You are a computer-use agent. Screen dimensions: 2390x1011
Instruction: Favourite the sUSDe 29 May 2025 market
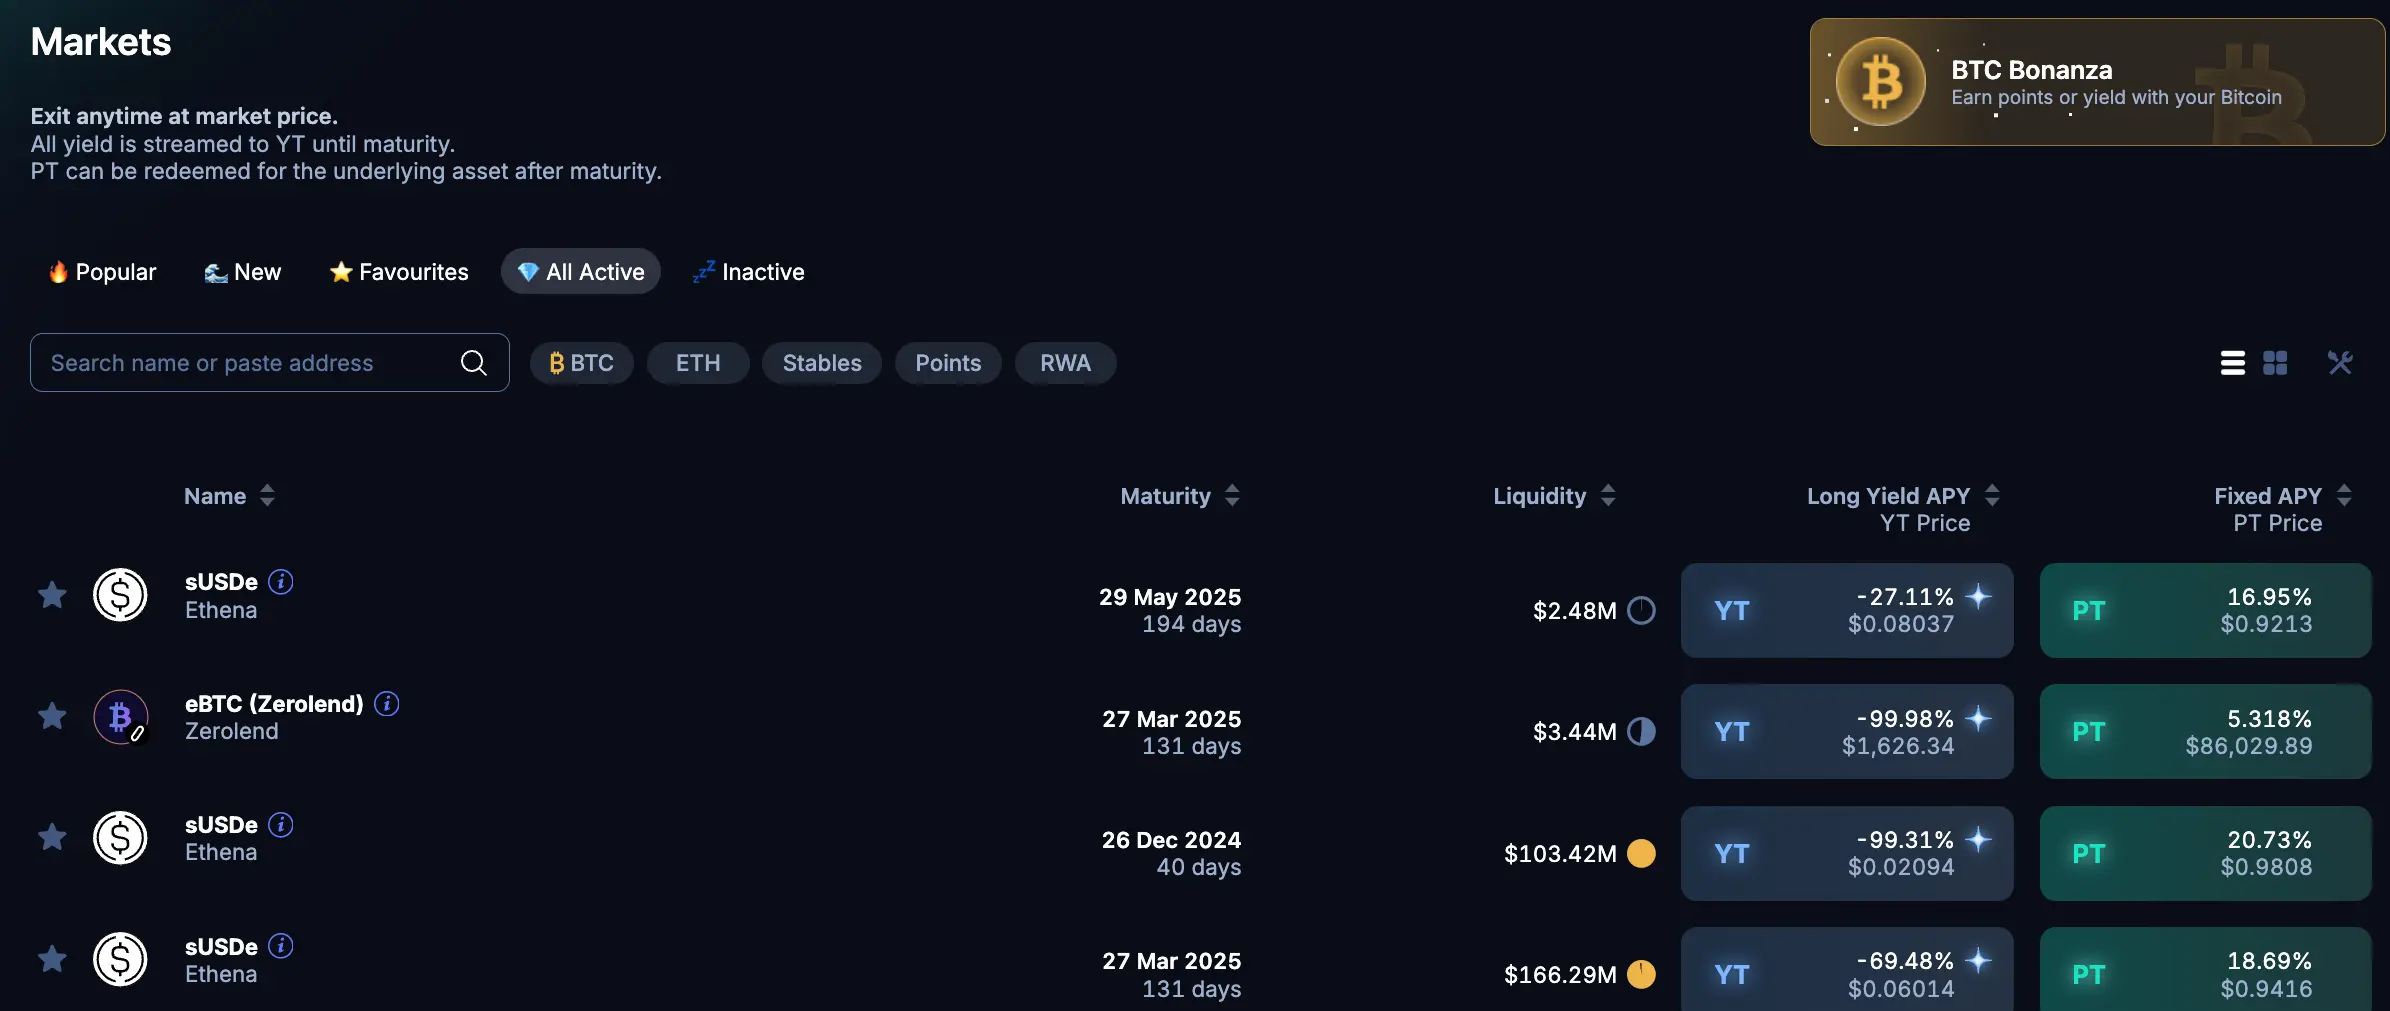52,596
